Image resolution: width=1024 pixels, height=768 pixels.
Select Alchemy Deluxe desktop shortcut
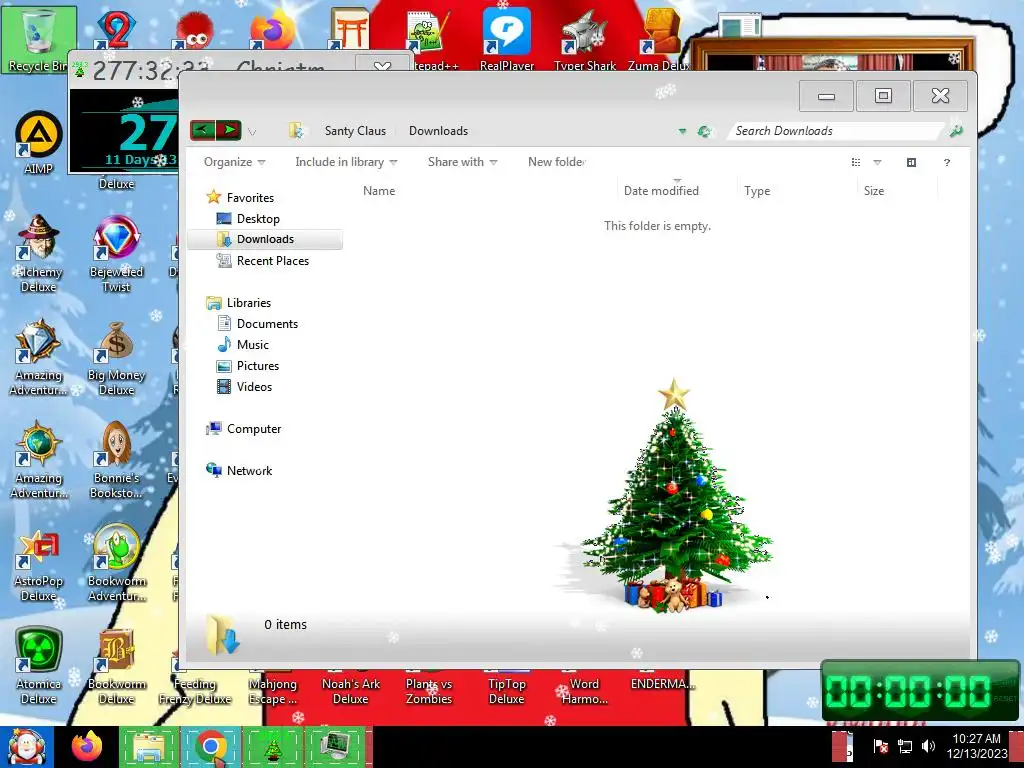coord(39,254)
